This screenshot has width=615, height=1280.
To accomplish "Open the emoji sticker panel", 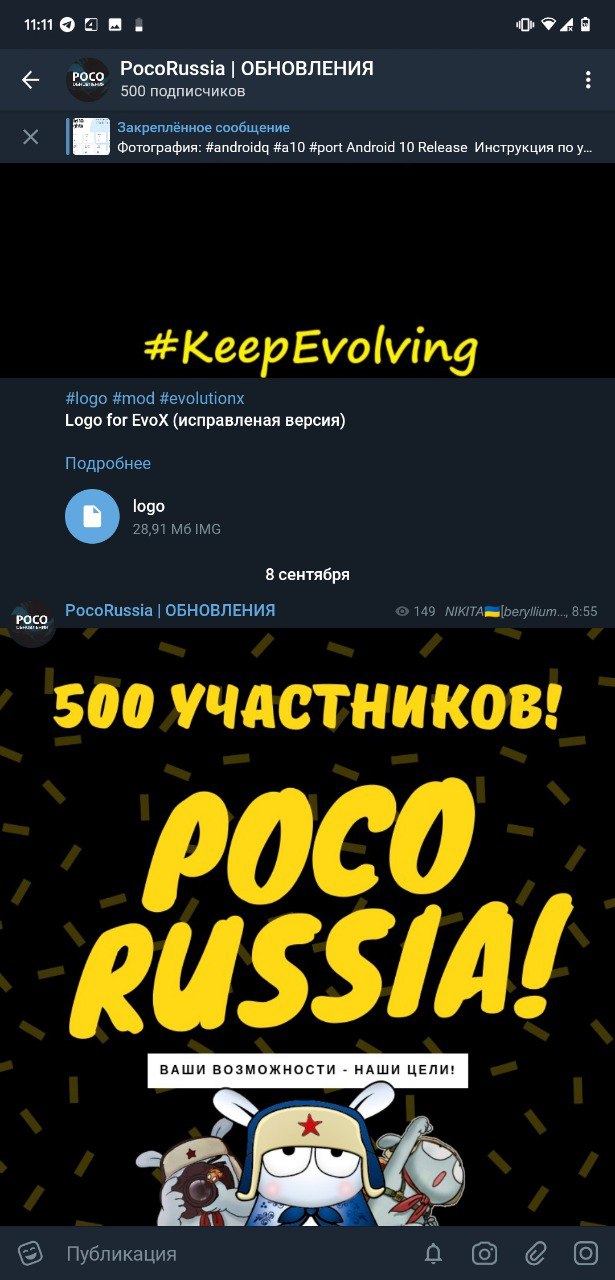I will (30, 1253).
